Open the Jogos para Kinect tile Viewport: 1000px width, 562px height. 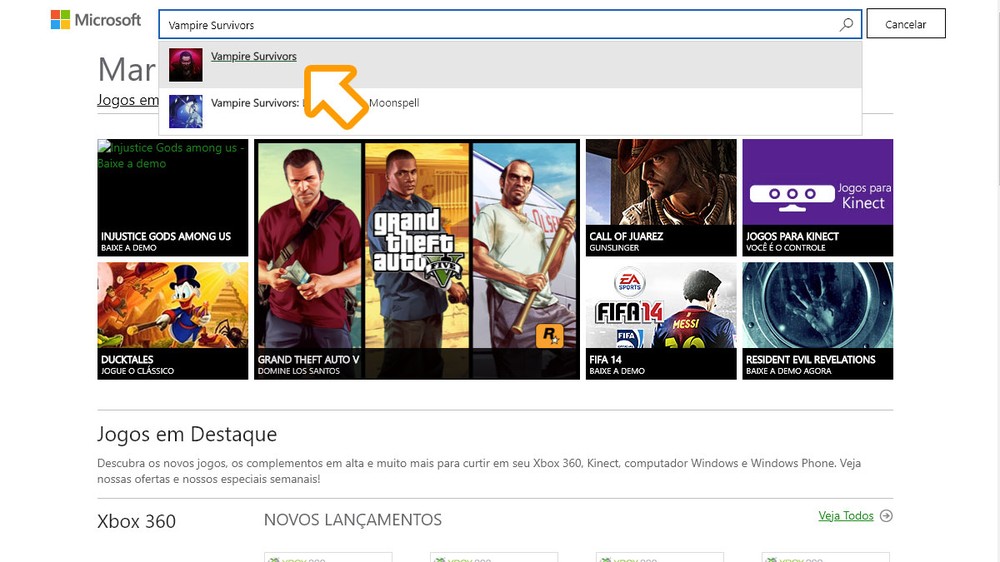point(818,198)
